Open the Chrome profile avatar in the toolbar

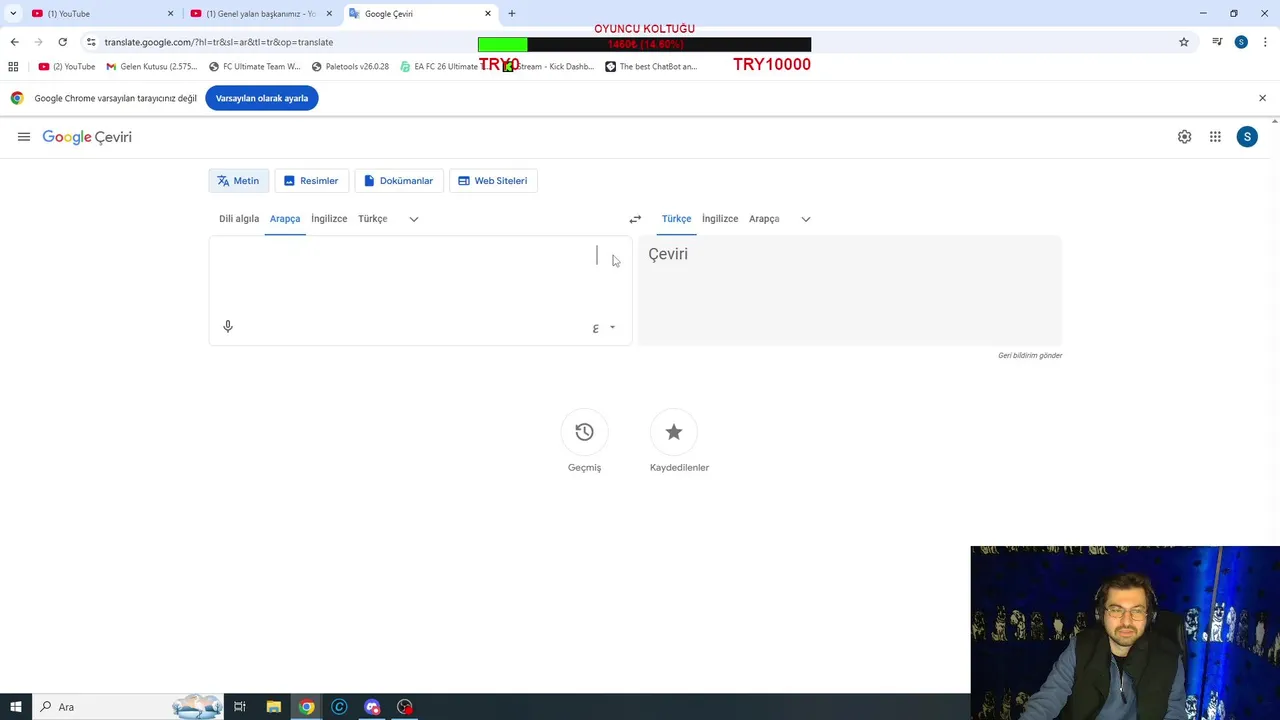point(1241,42)
